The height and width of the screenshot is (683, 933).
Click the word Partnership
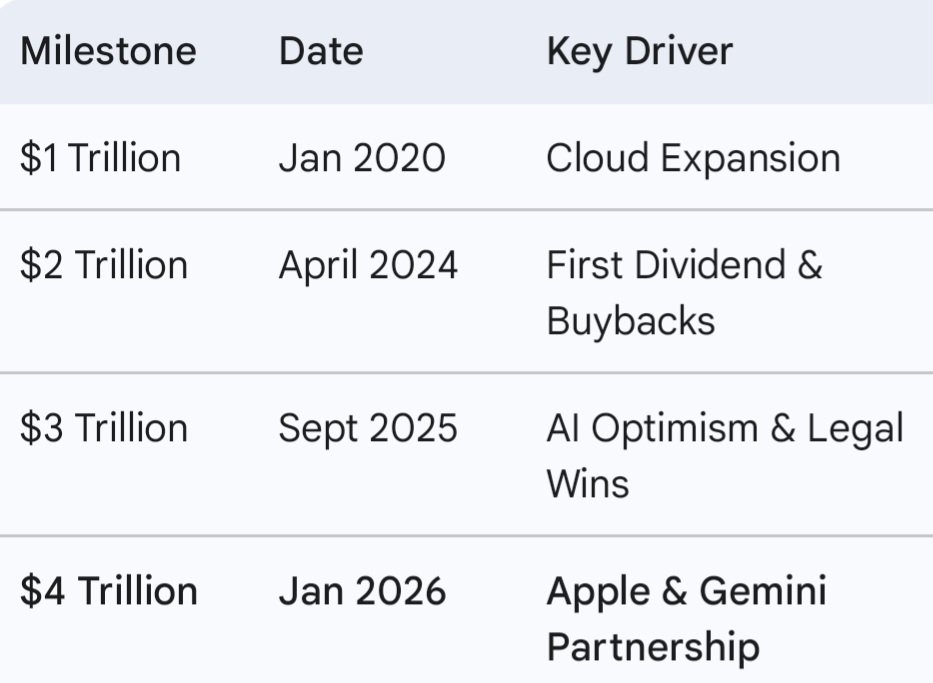pos(652,647)
